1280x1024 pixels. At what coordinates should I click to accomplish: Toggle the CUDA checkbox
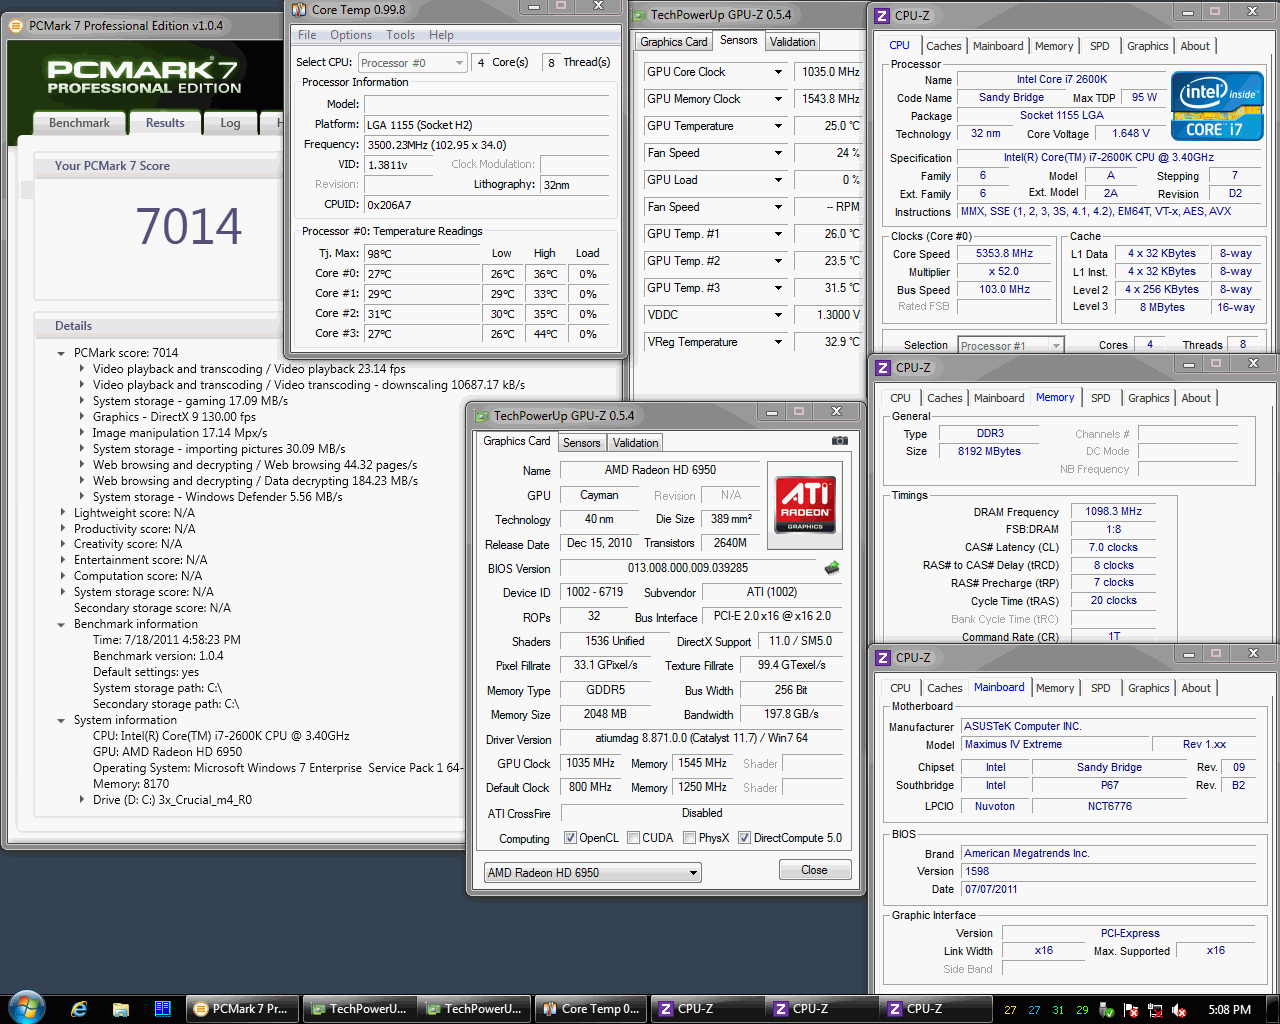633,838
